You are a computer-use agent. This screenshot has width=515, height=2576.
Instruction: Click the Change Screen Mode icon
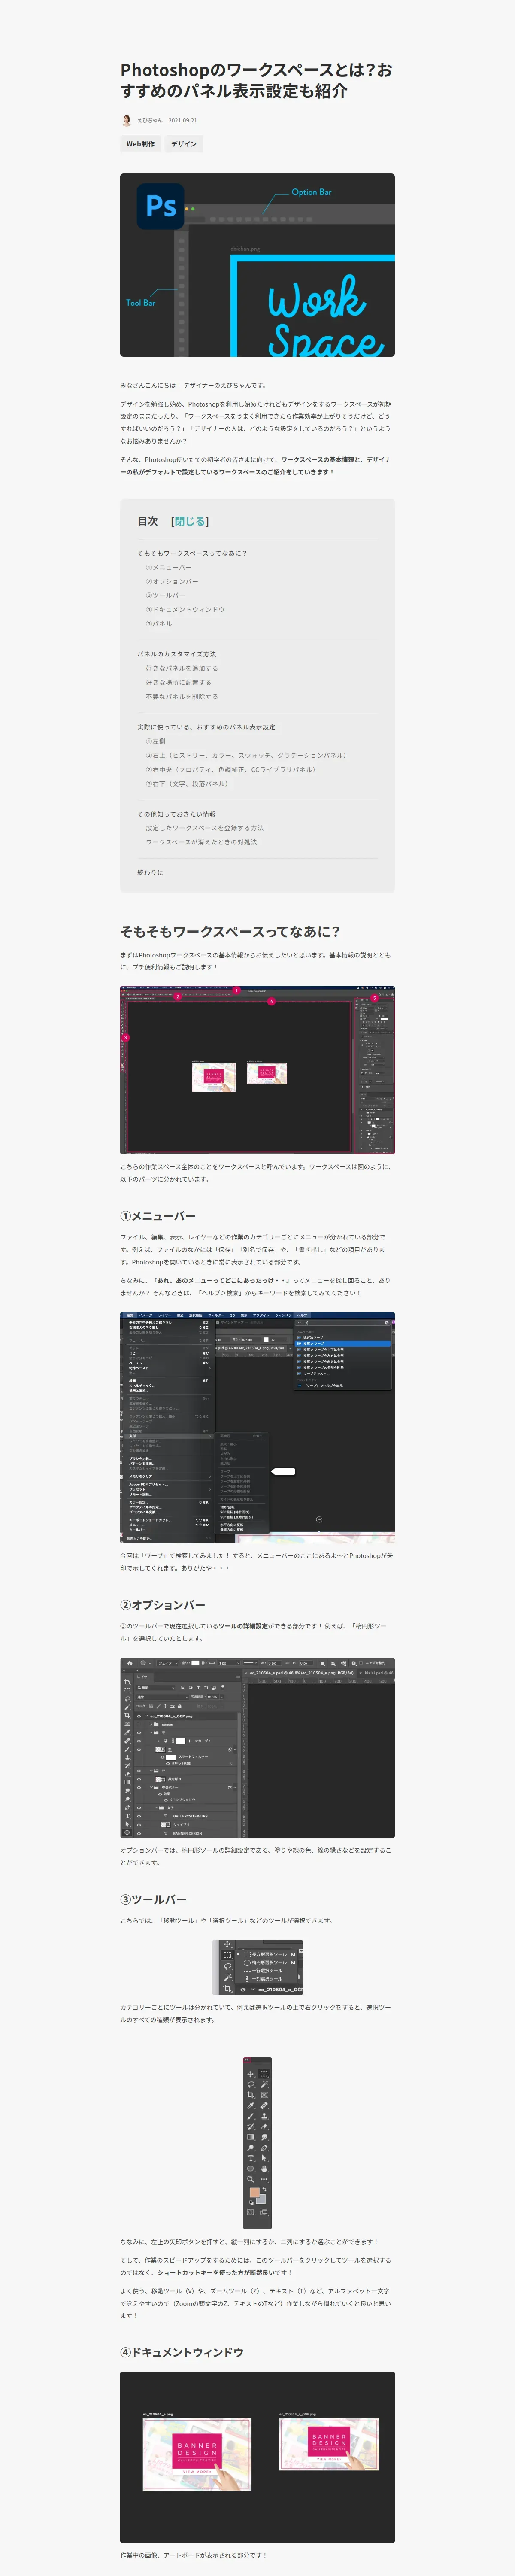pos(264,2212)
